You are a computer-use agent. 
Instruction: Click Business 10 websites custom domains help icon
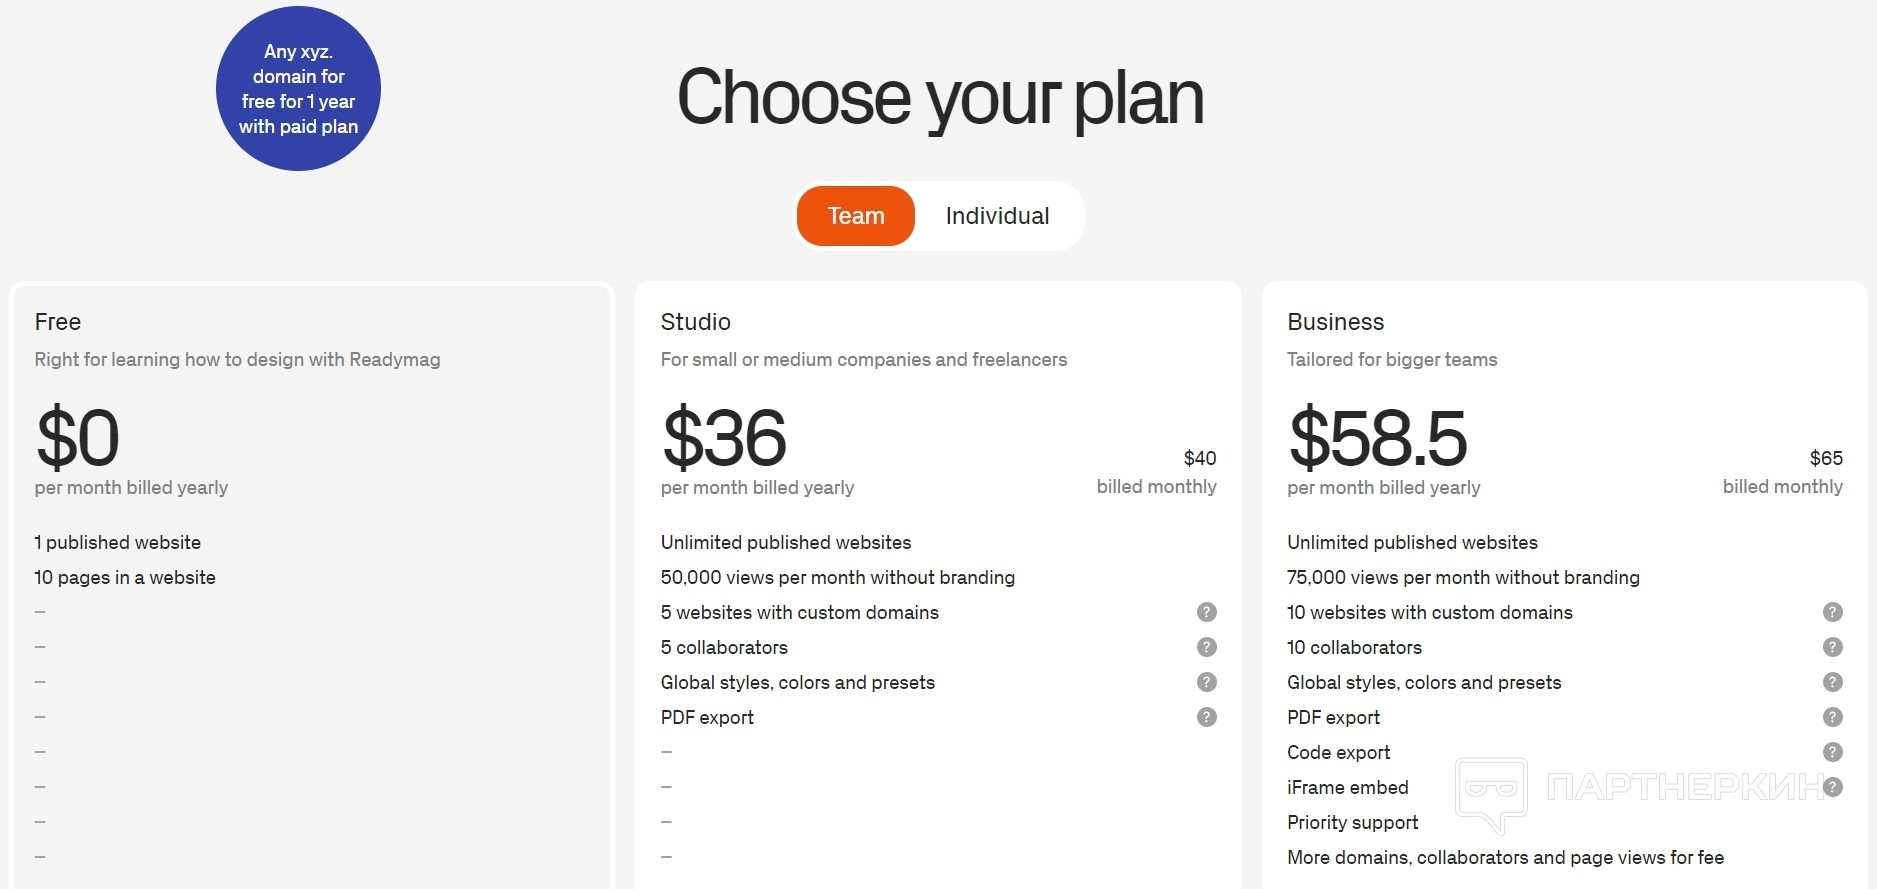tap(1832, 612)
